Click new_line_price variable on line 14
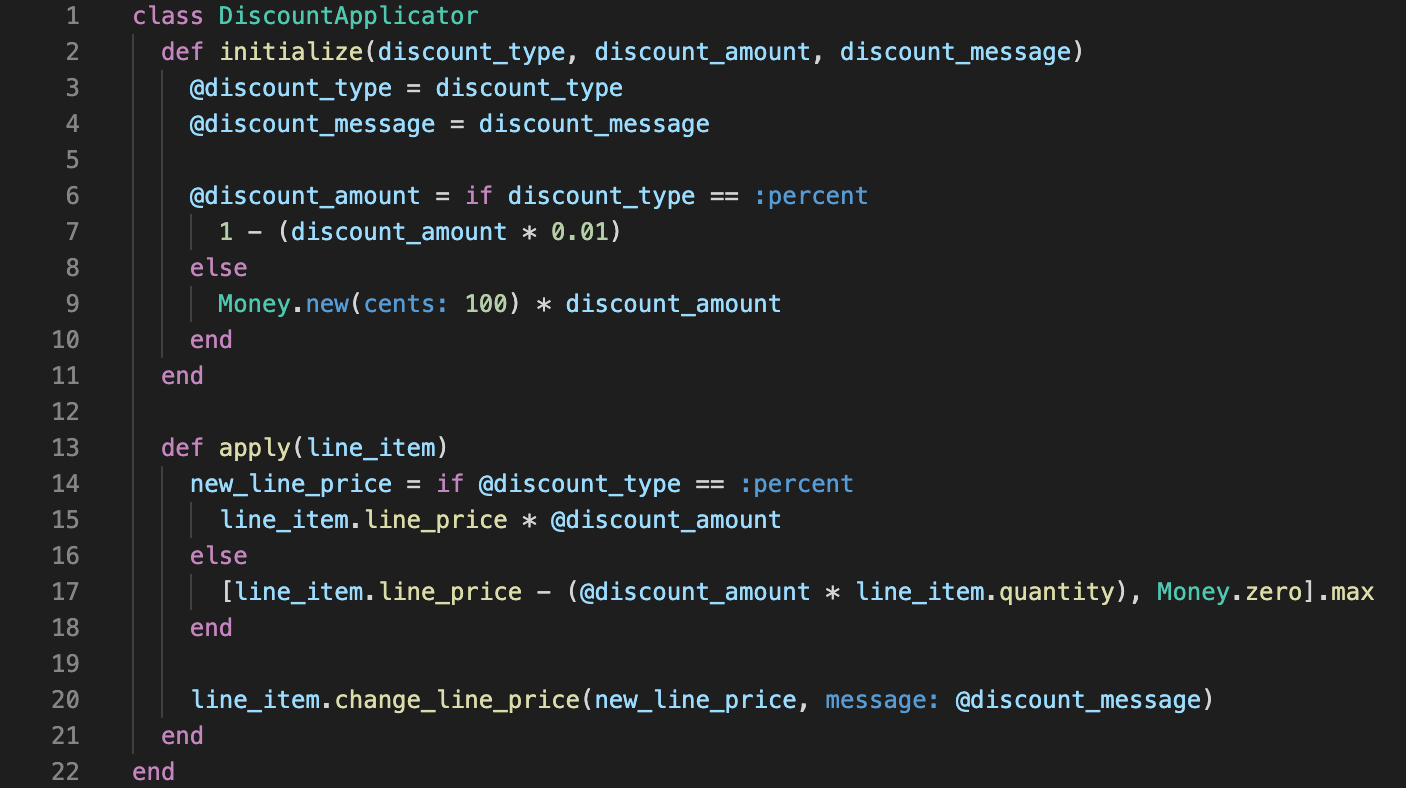 (291, 484)
